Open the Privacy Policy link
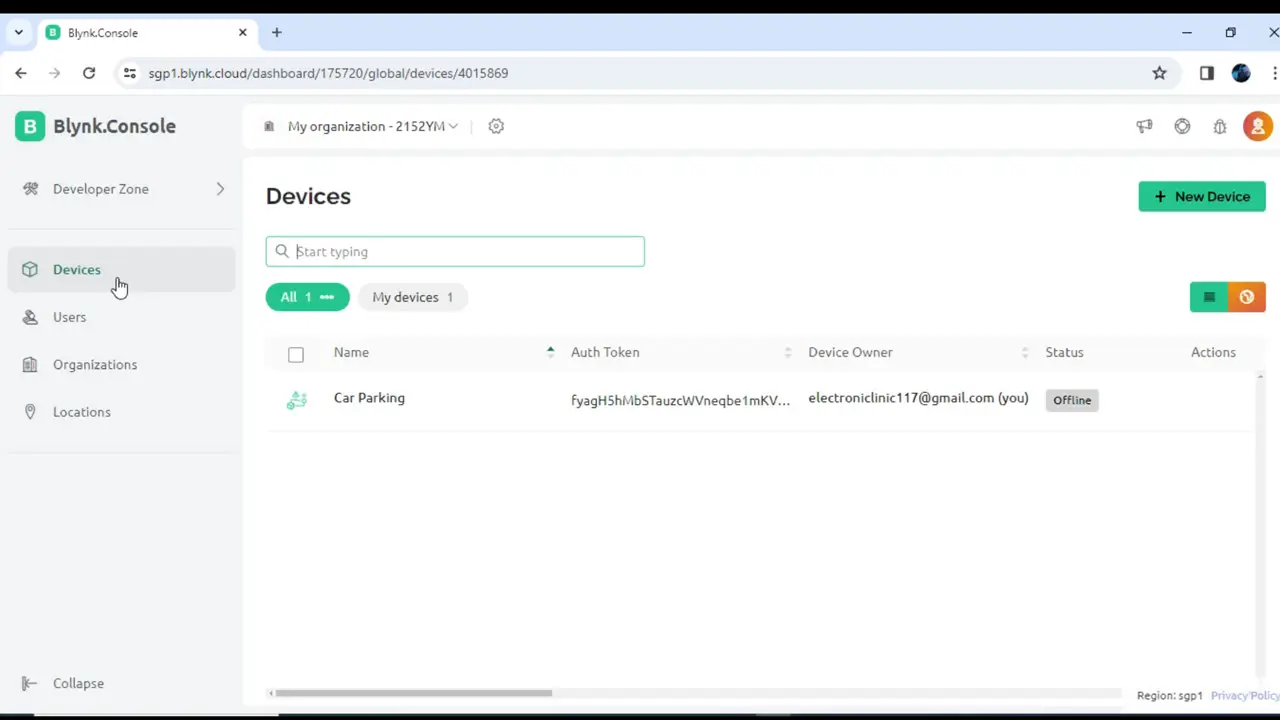The image size is (1280, 720). click(x=1245, y=695)
